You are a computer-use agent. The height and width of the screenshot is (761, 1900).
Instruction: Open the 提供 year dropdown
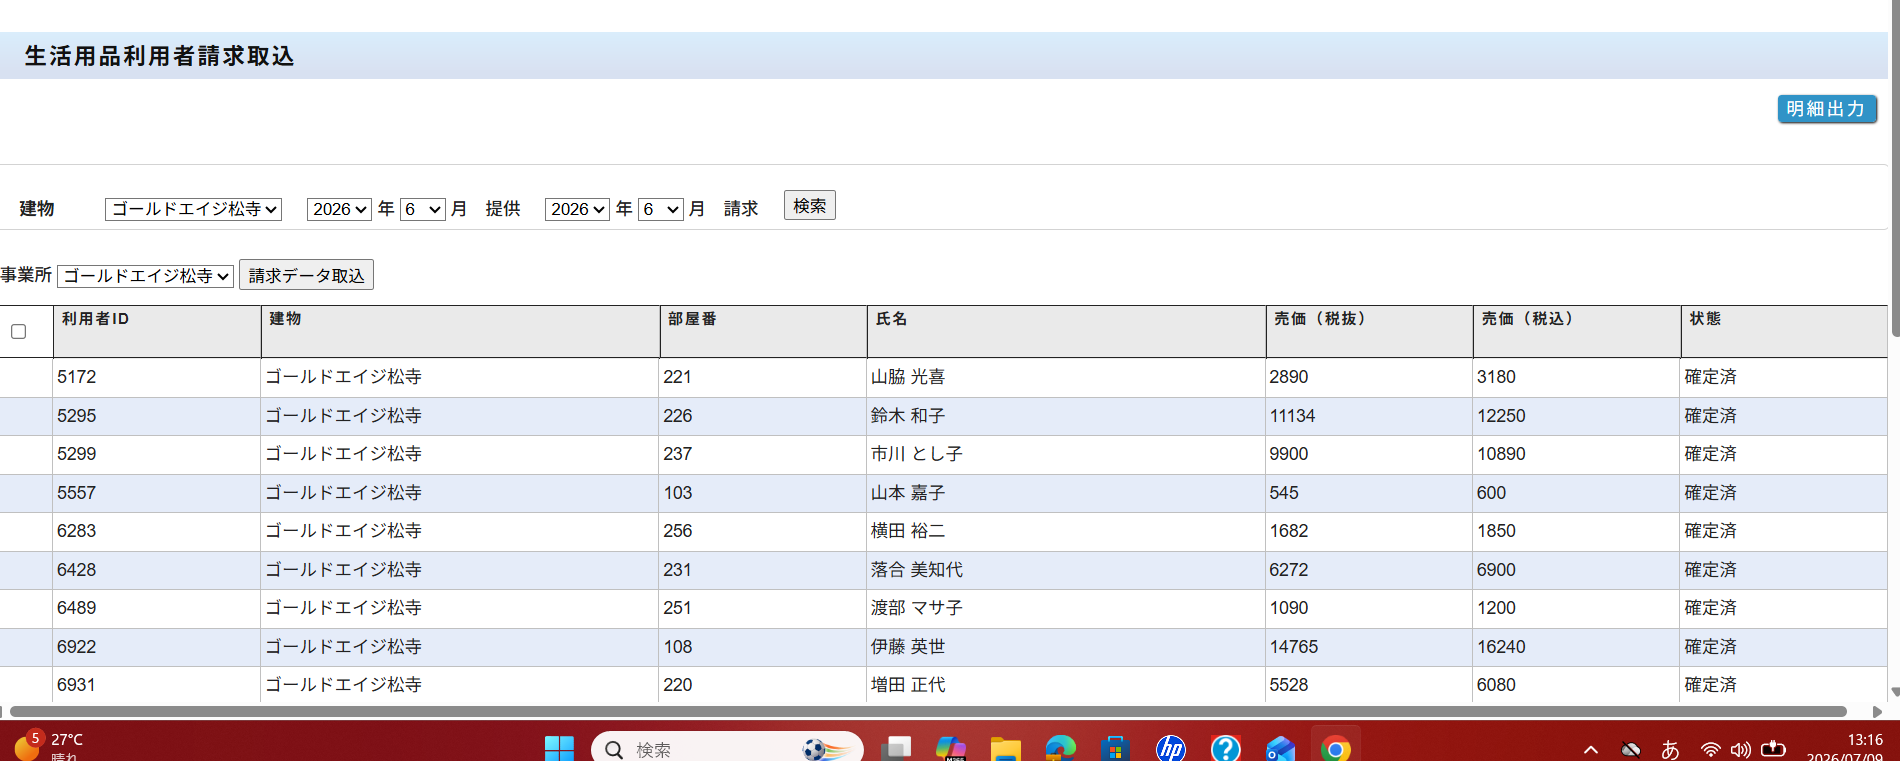point(339,209)
